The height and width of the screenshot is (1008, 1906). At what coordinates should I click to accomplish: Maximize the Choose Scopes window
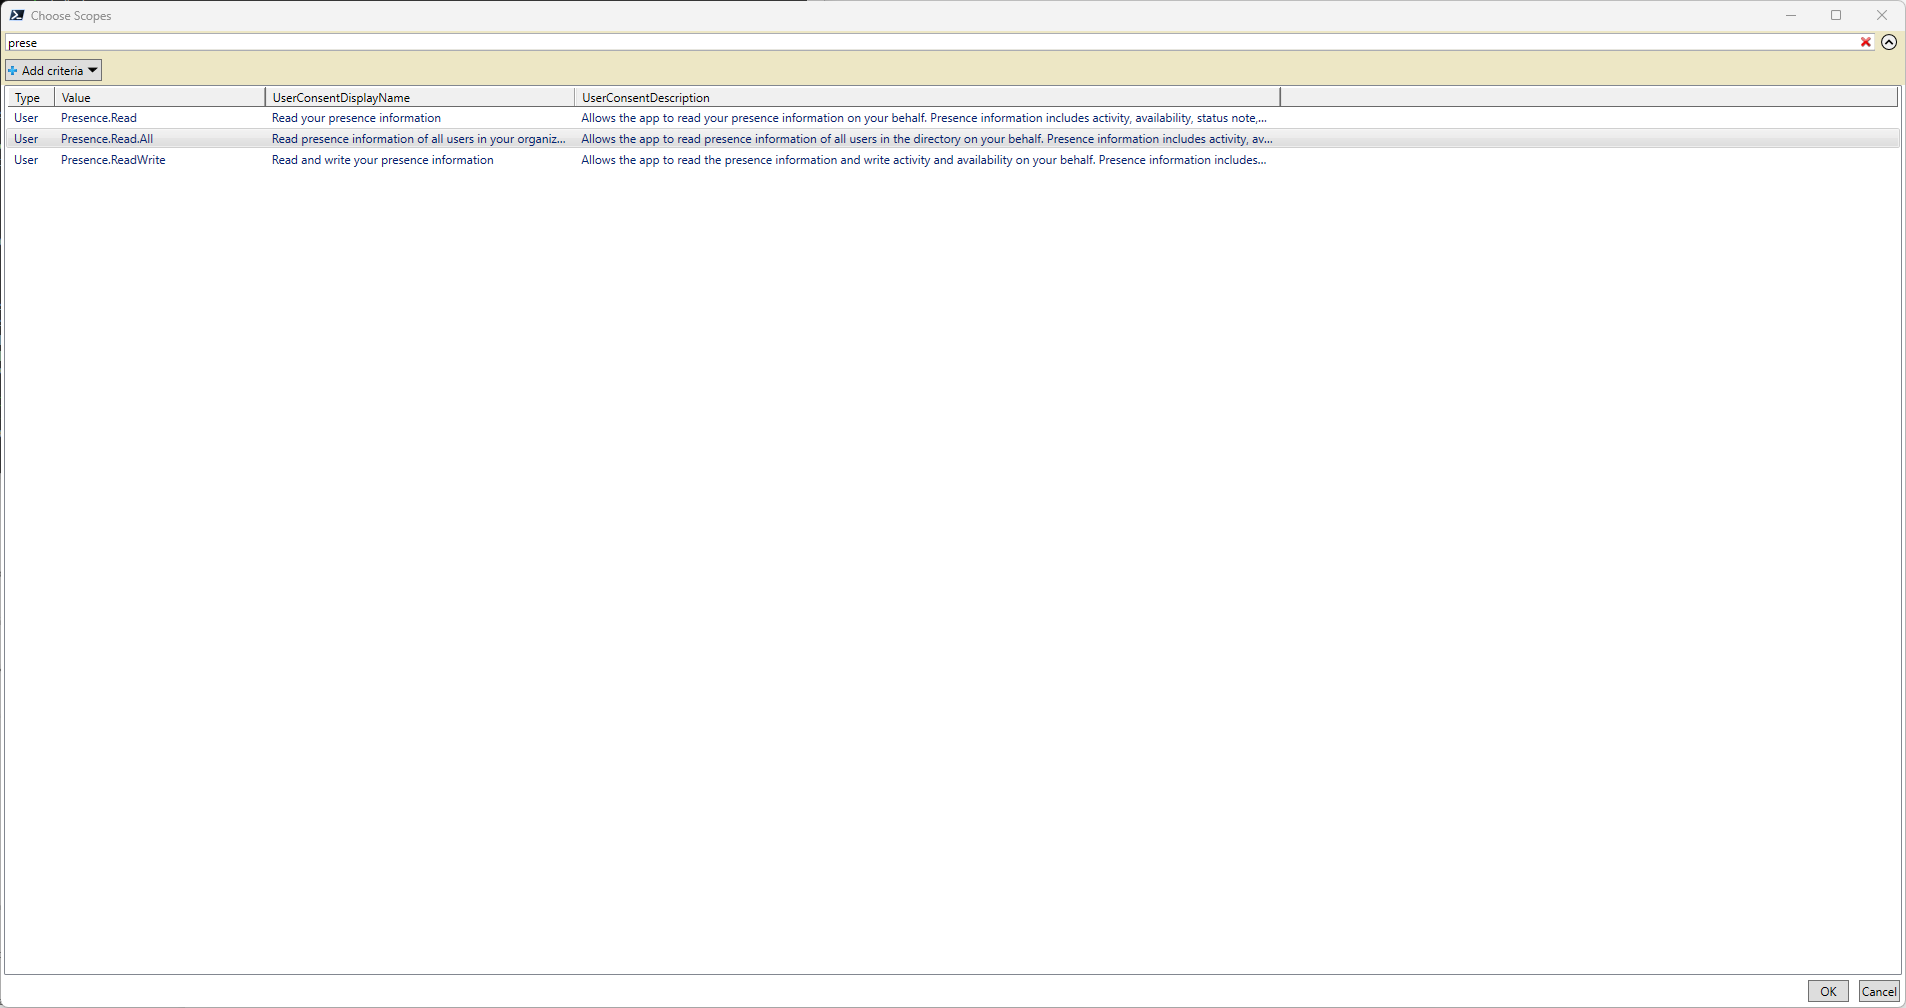point(1836,15)
